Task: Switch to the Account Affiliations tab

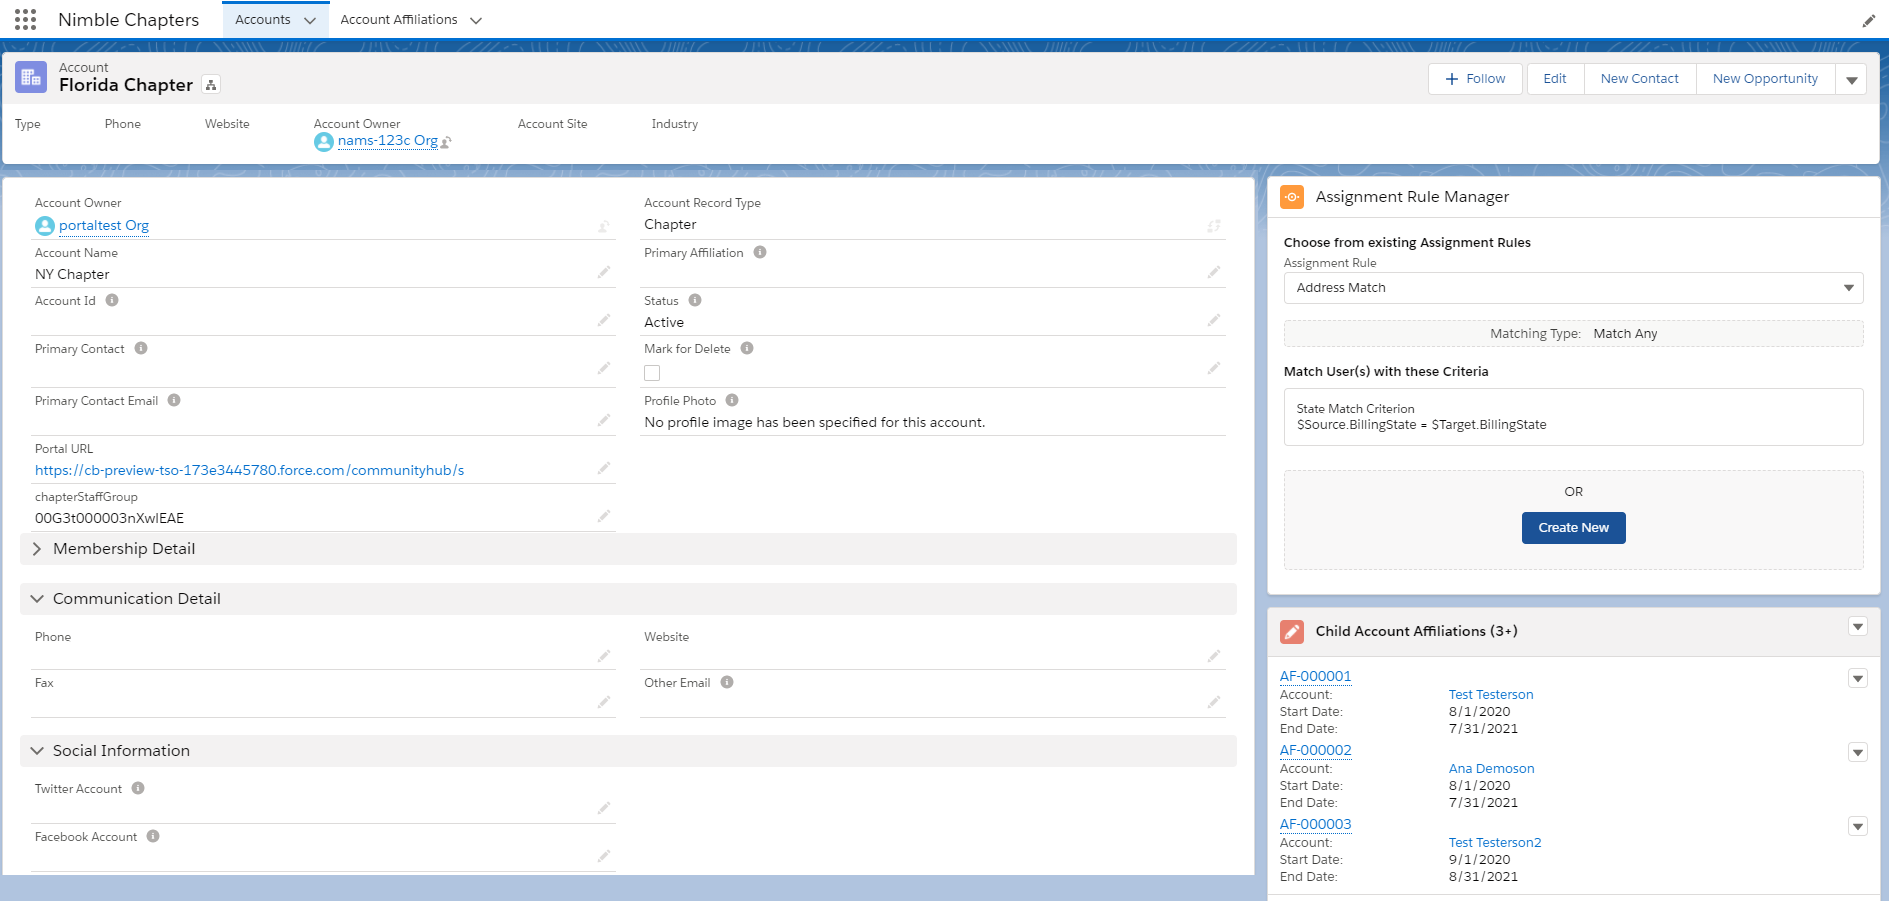Action: click(398, 20)
